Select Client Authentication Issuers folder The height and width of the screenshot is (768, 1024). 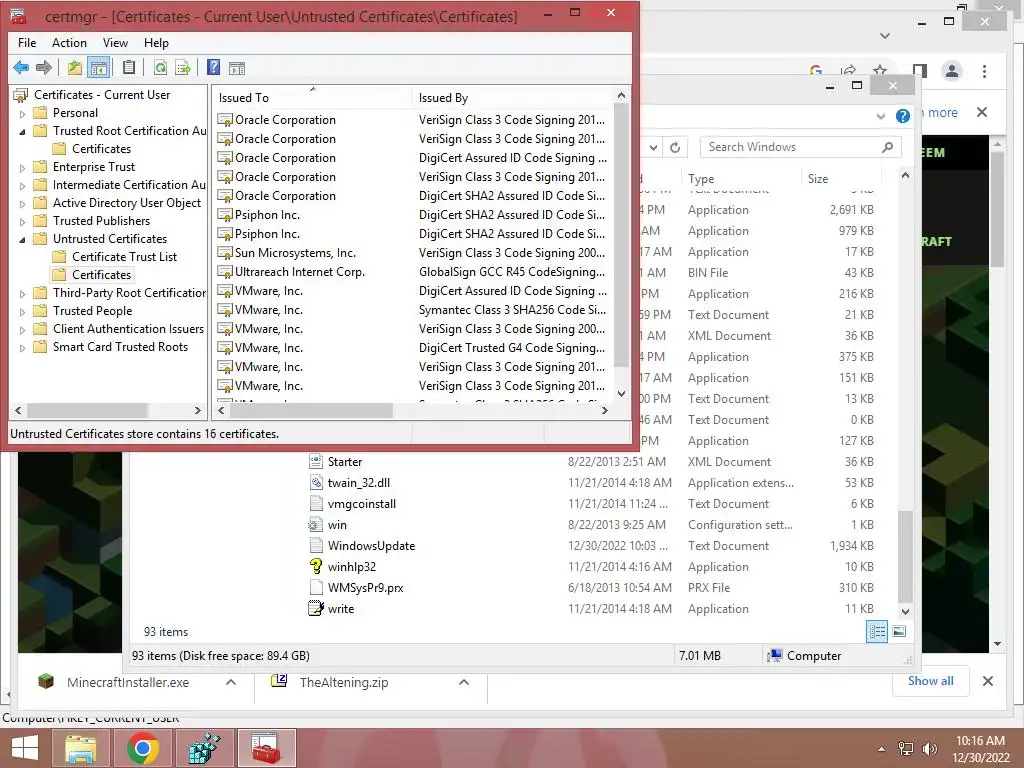point(128,329)
